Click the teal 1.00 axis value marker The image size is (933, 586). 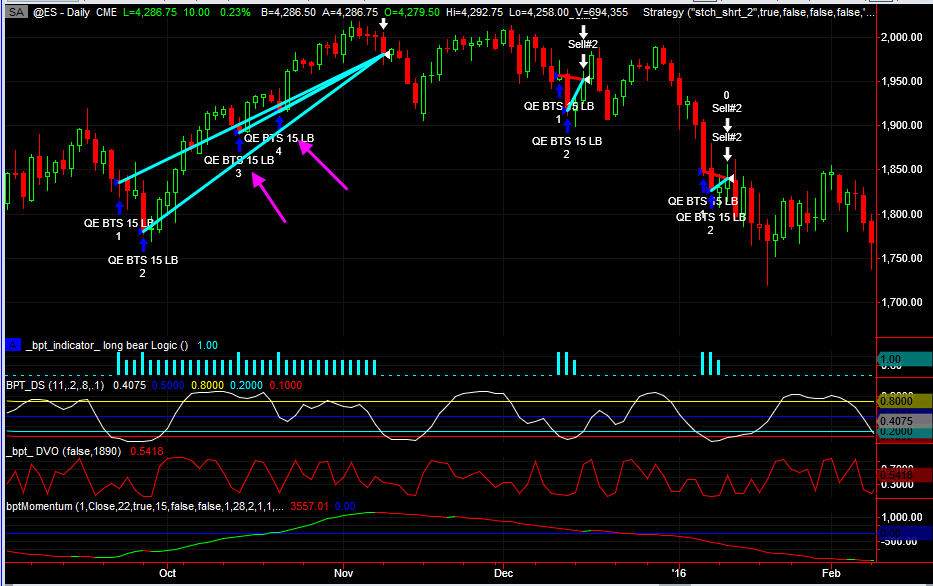pos(903,359)
